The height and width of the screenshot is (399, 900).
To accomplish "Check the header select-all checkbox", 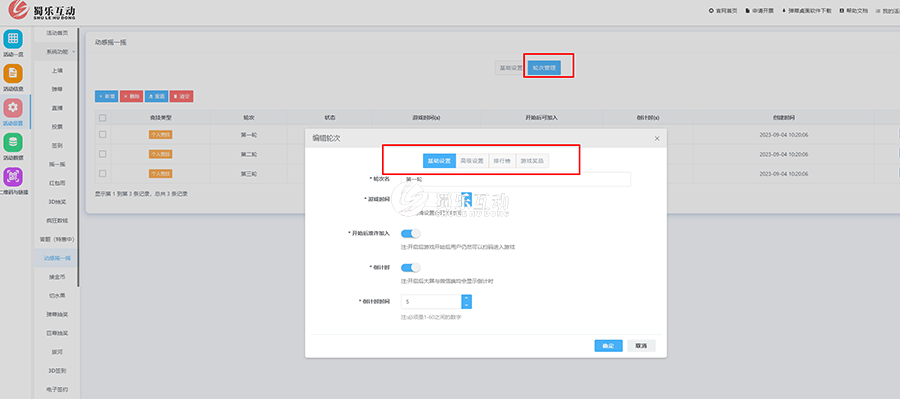I will tap(103, 118).
